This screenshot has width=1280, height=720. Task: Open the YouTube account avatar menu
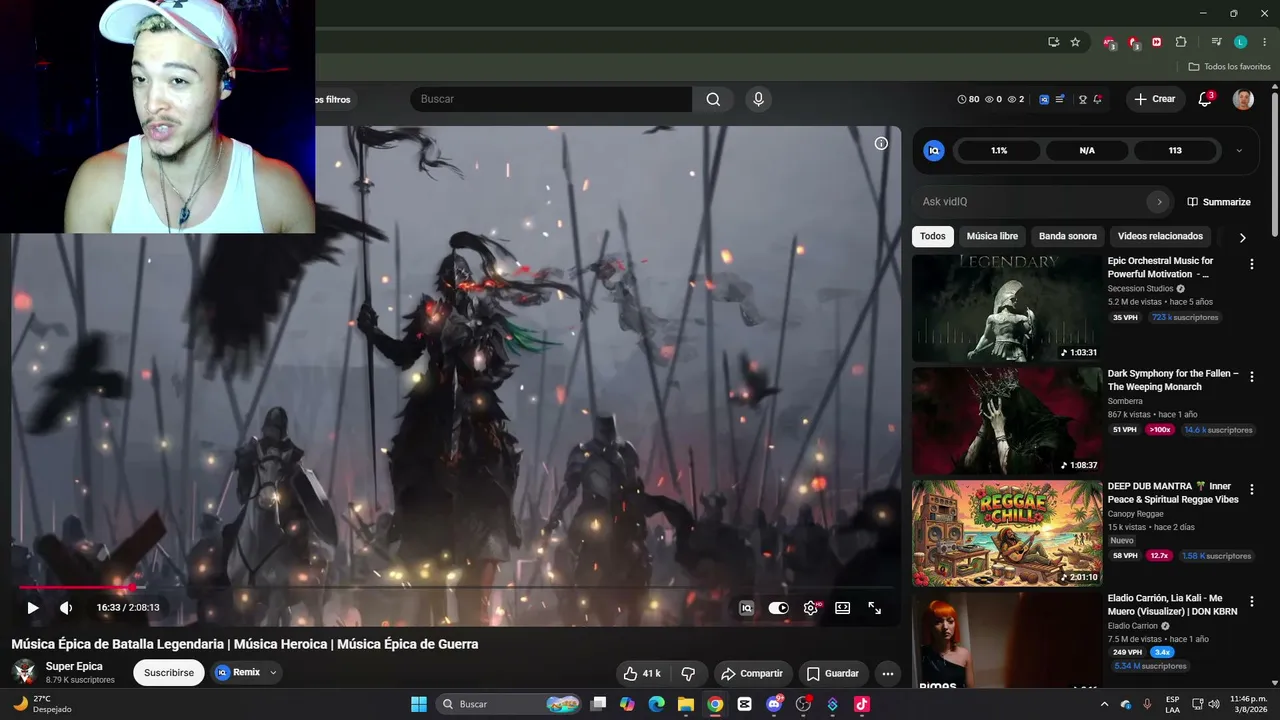1243,99
